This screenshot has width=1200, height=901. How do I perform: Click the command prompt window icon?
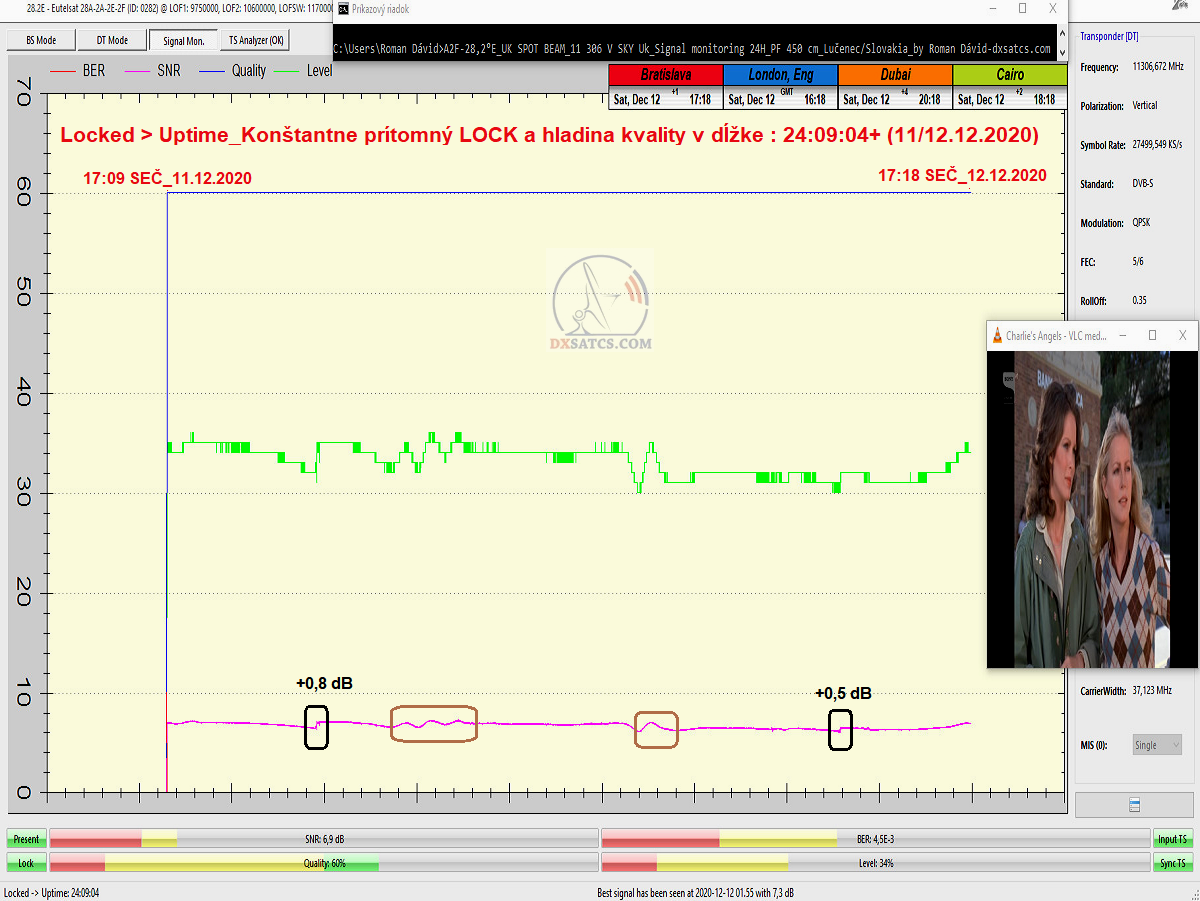pos(343,8)
